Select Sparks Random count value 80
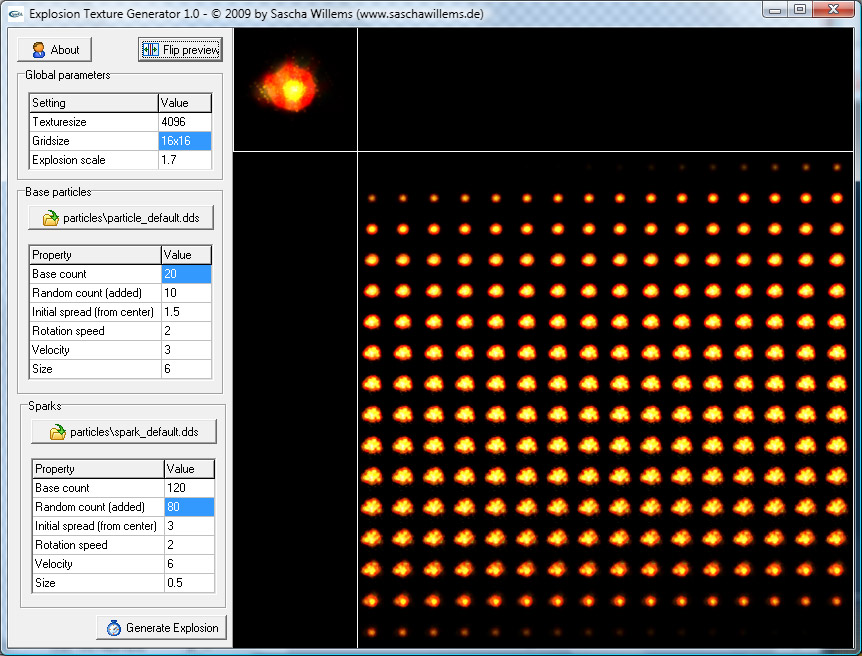The width and height of the screenshot is (862, 656). 189,507
